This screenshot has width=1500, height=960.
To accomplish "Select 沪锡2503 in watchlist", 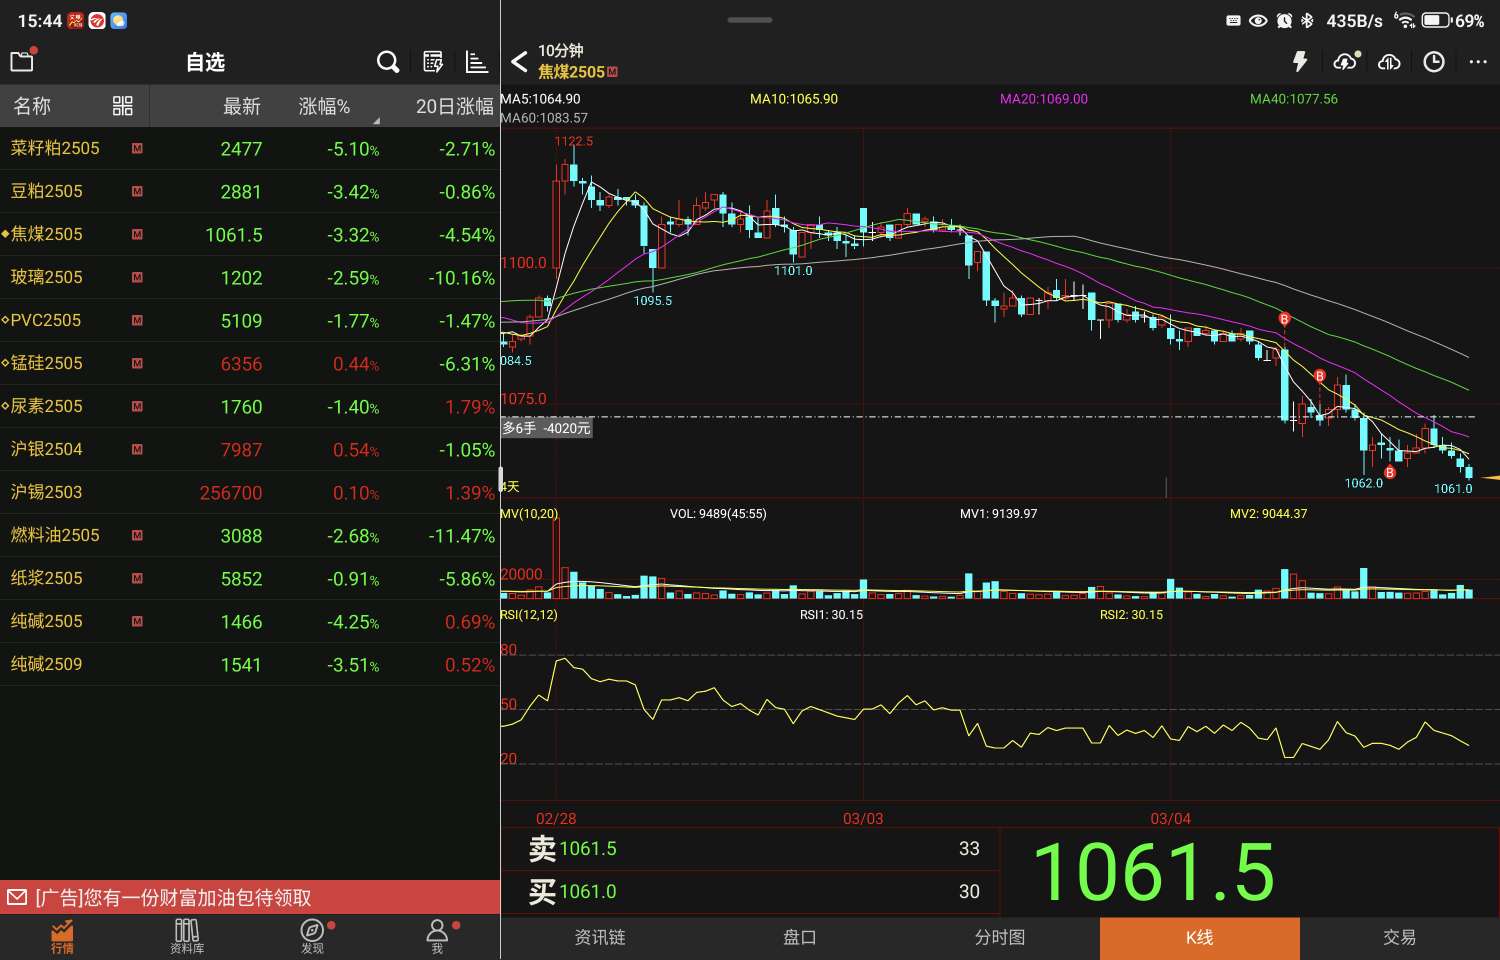I will click(x=250, y=492).
